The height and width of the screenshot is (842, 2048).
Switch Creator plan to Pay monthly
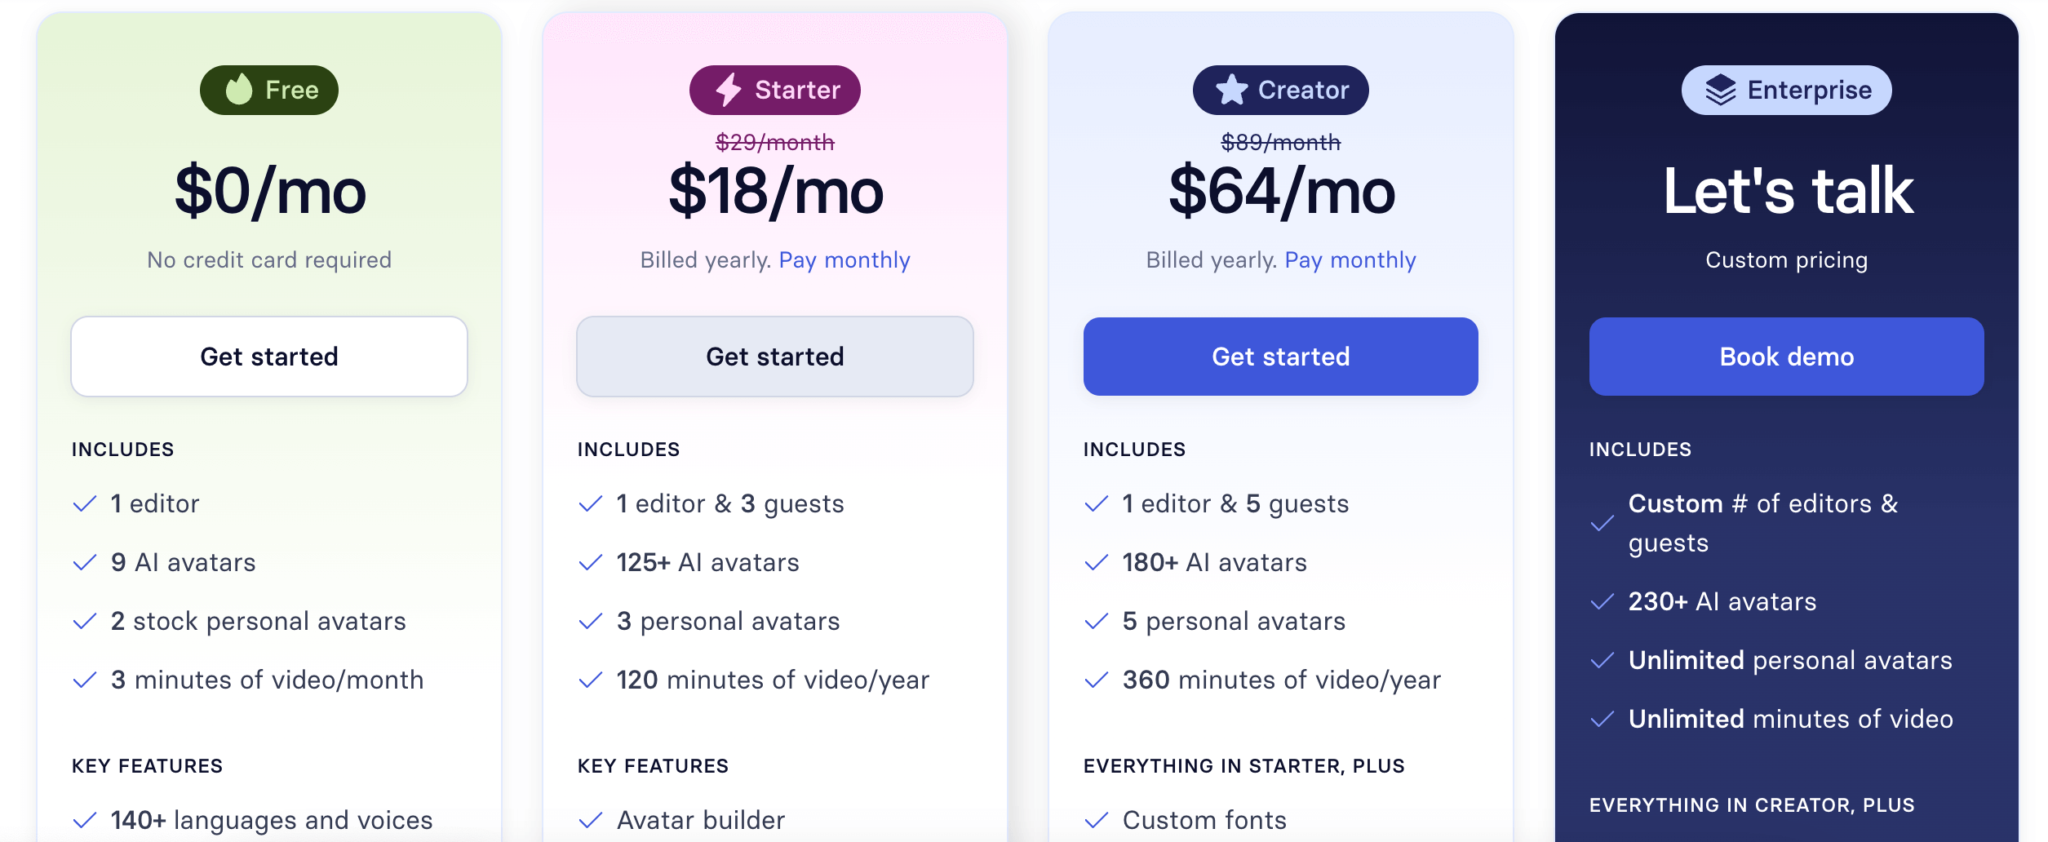(1350, 261)
